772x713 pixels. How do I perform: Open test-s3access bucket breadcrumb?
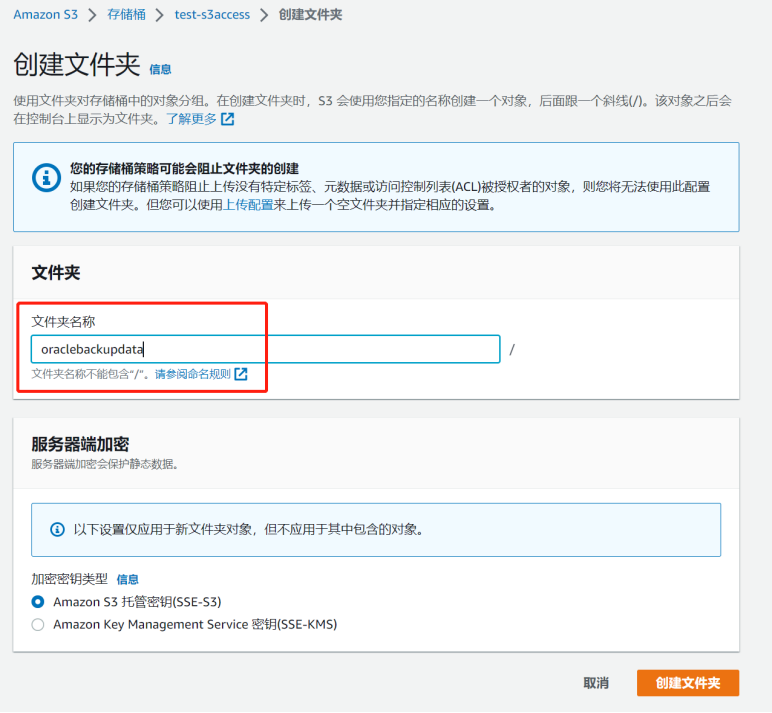click(x=212, y=15)
